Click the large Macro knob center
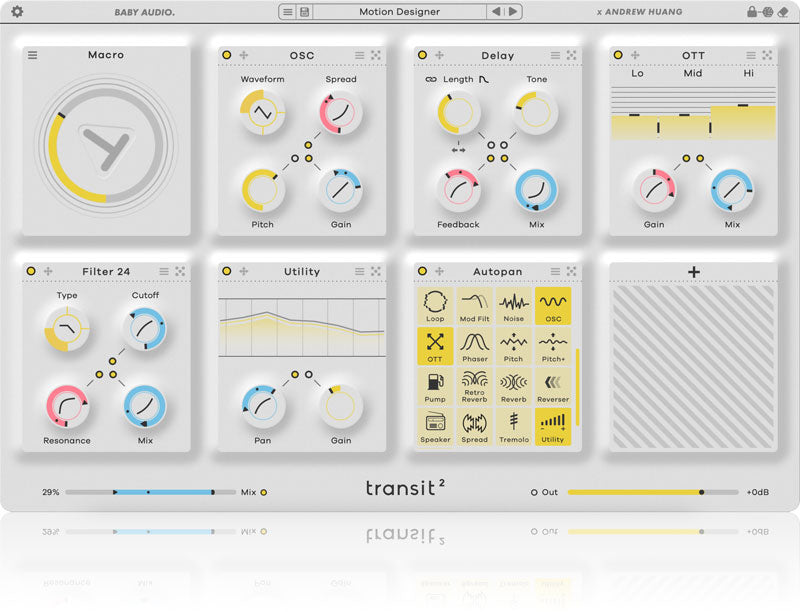 pyautogui.click(x=106, y=147)
